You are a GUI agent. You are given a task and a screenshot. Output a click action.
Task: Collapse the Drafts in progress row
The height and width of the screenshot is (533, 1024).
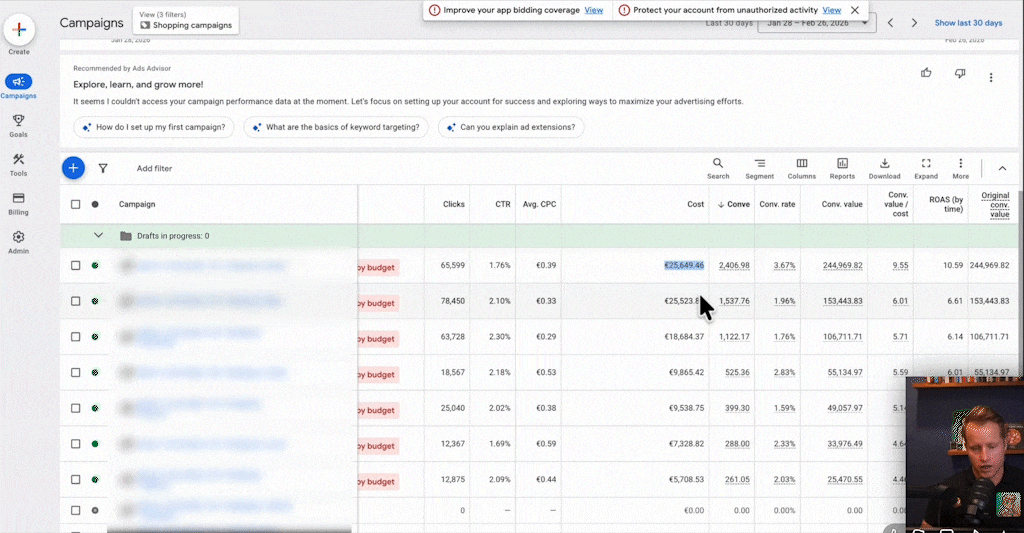point(98,236)
